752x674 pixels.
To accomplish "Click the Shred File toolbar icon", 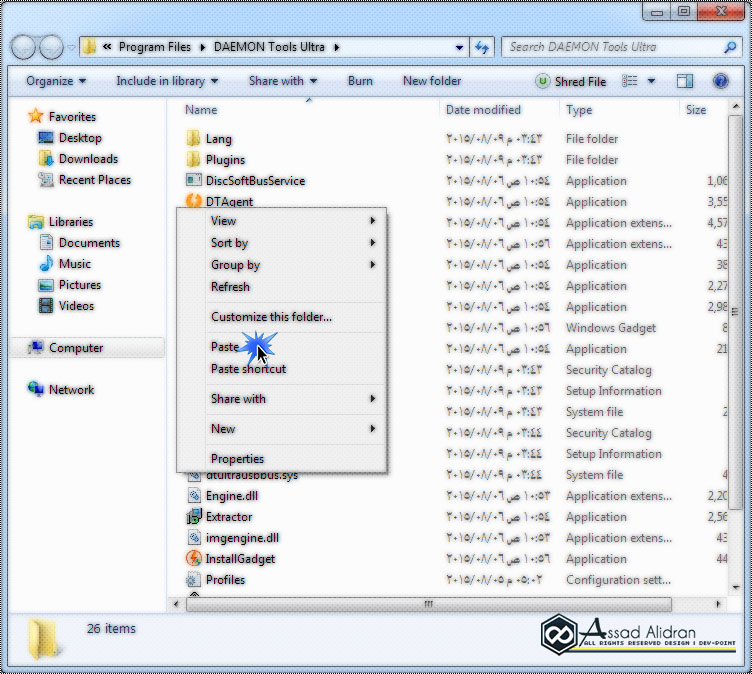I will (x=542, y=81).
